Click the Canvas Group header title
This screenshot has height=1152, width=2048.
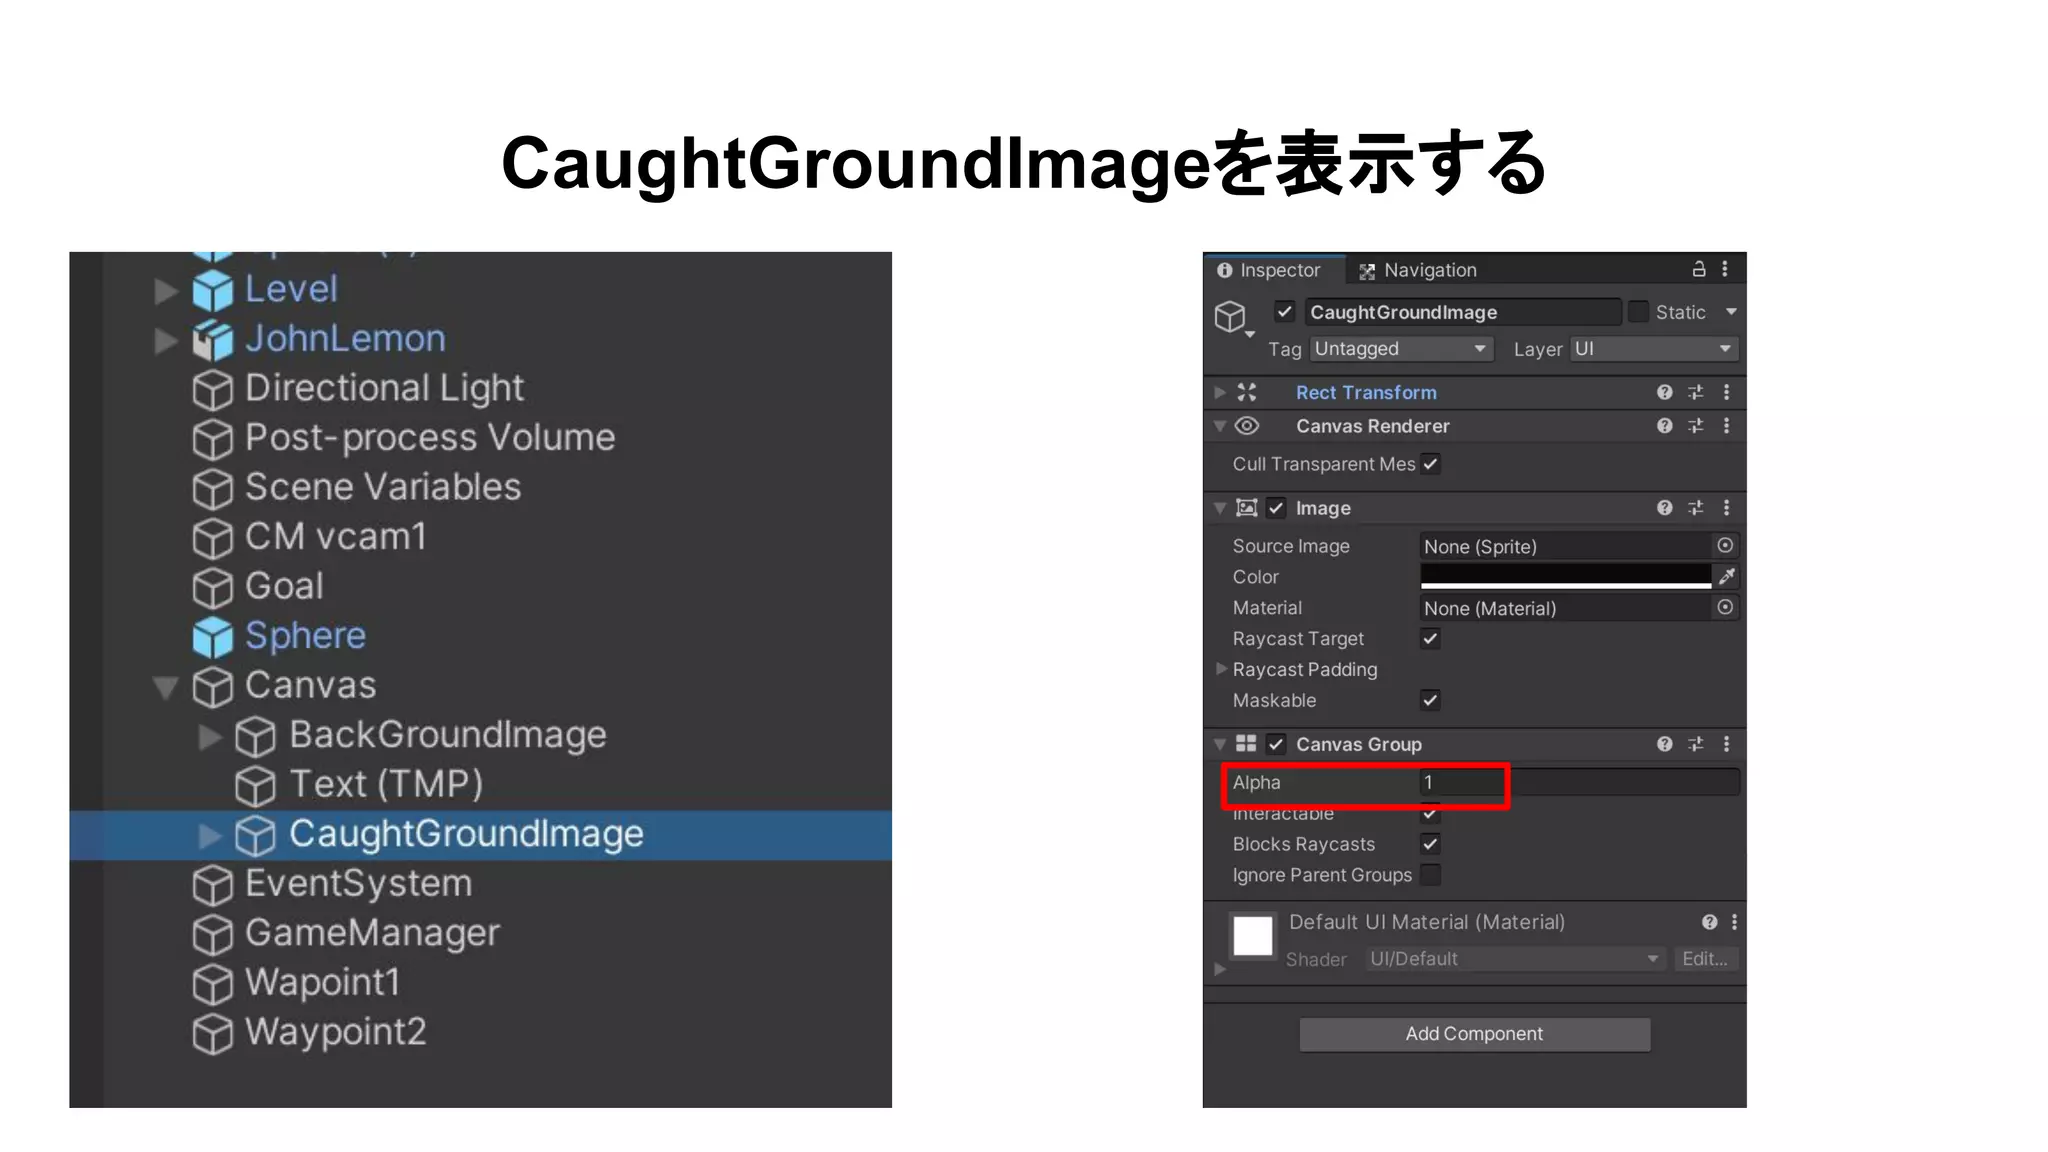click(1359, 744)
